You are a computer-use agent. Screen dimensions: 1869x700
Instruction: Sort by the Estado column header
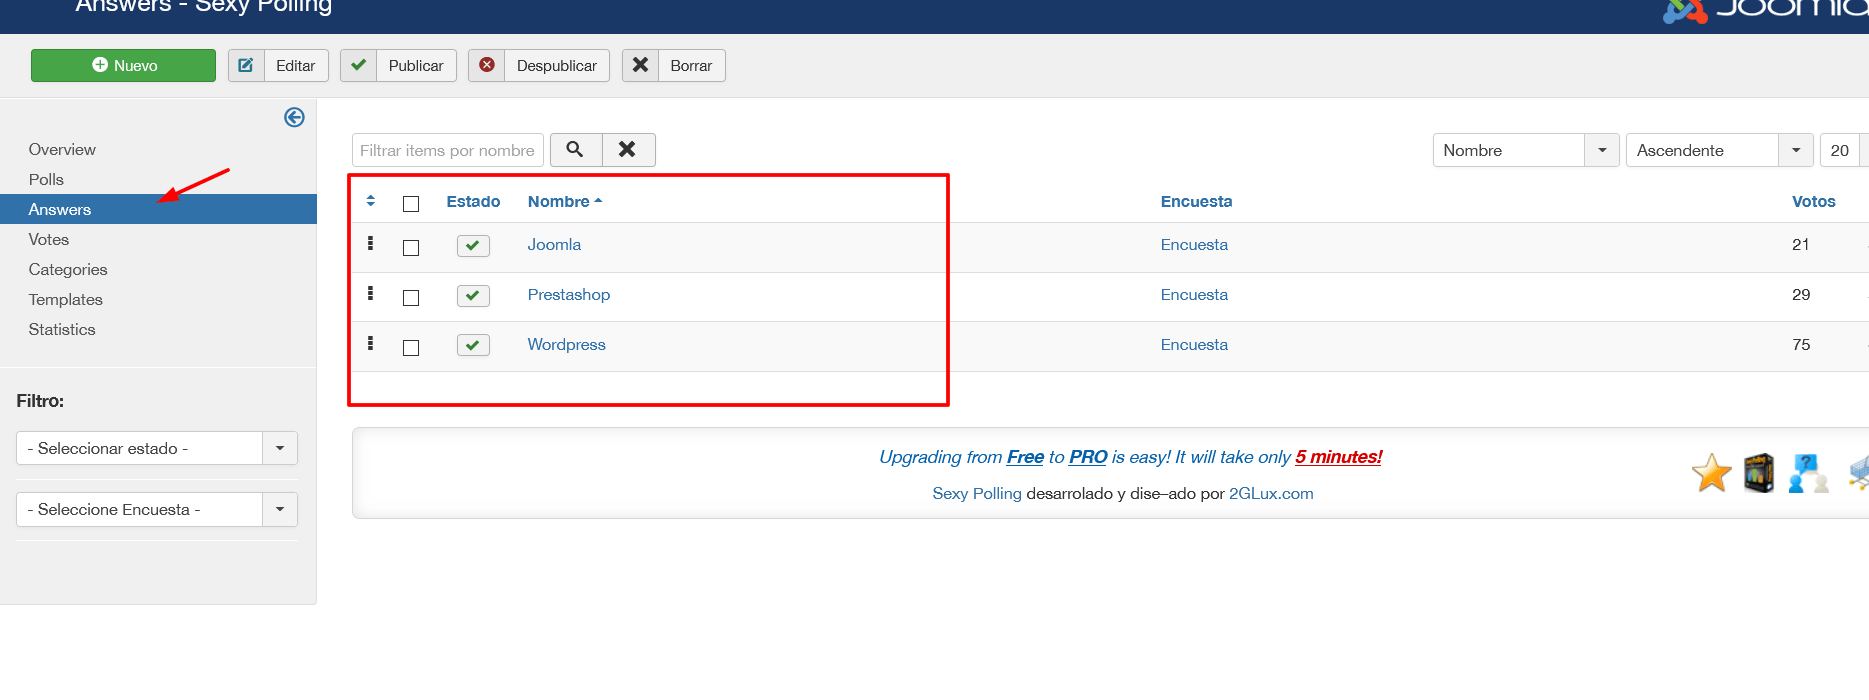tap(473, 201)
